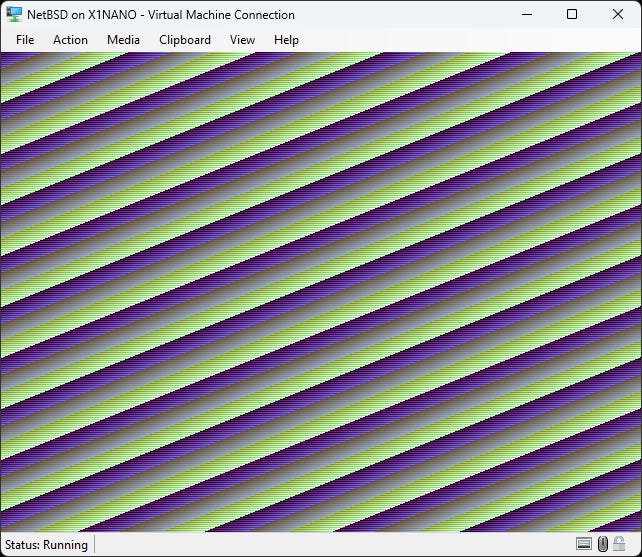Click the 'Status: Running' text
Viewport: 642px width, 557px height.
[46, 545]
